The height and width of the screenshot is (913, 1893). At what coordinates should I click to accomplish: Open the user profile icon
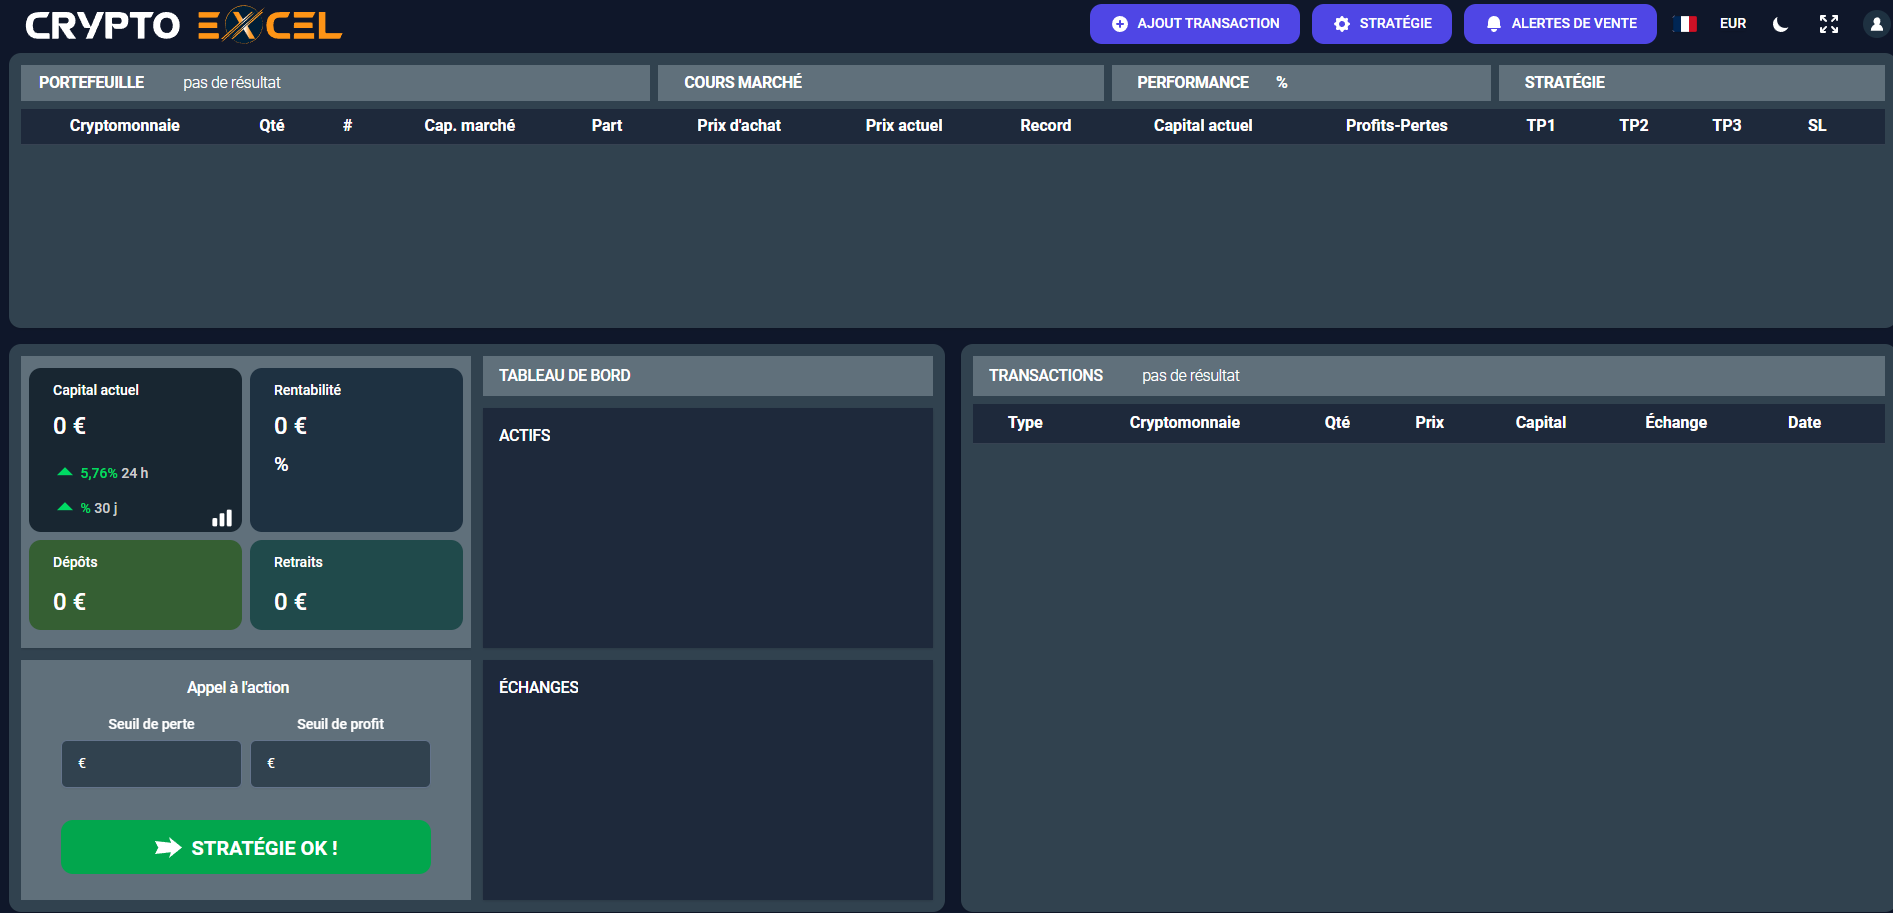1875,24
